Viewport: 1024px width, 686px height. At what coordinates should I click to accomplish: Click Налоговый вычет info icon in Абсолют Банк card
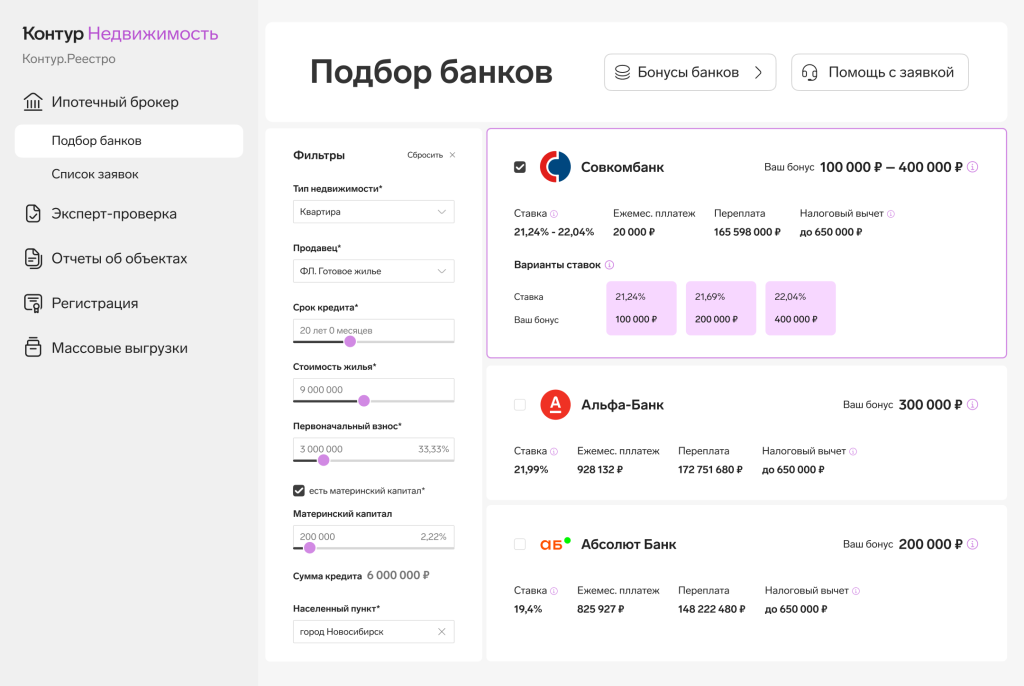pos(856,591)
